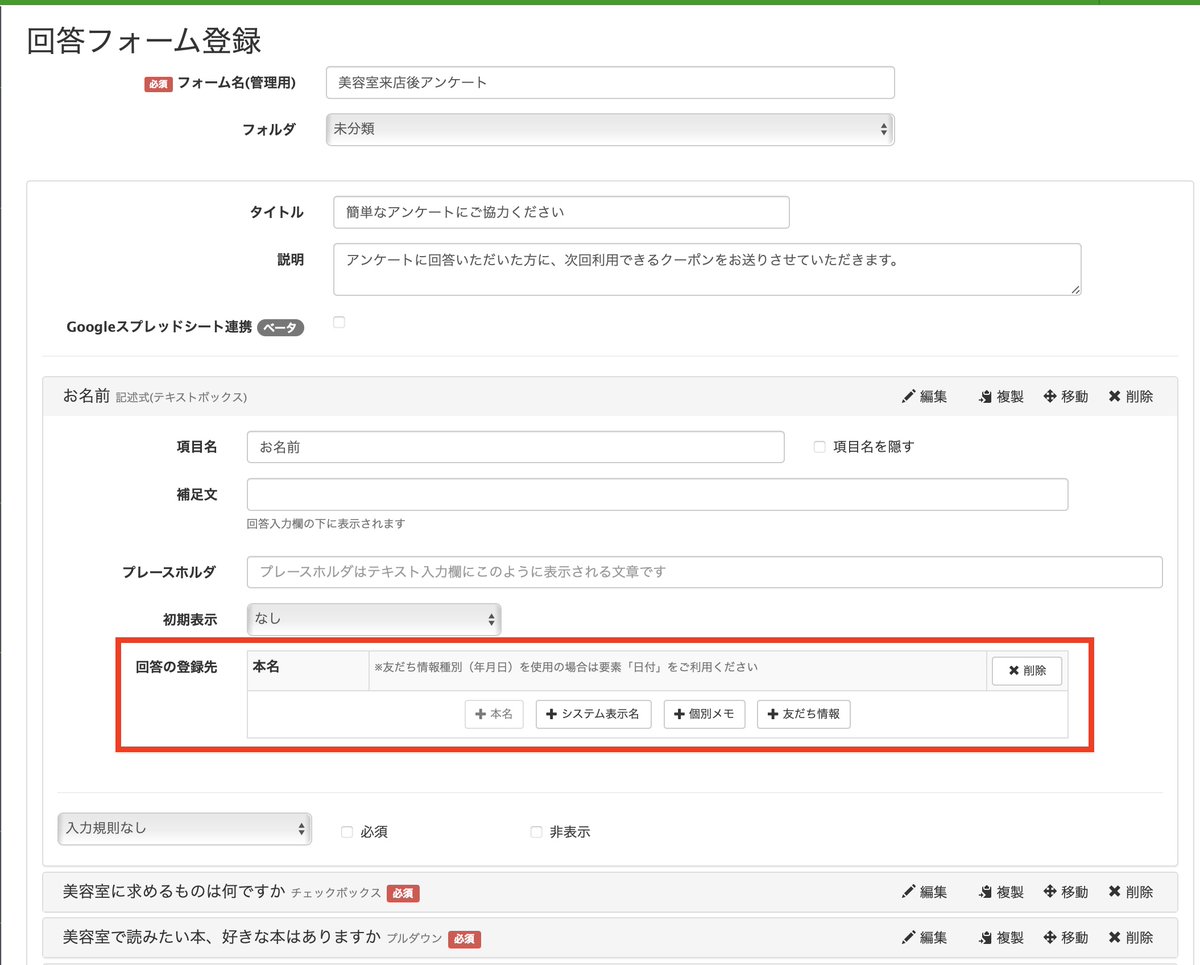Delete the お名前 item via 削除 header button
1200x965 pixels.
(1131, 396)
